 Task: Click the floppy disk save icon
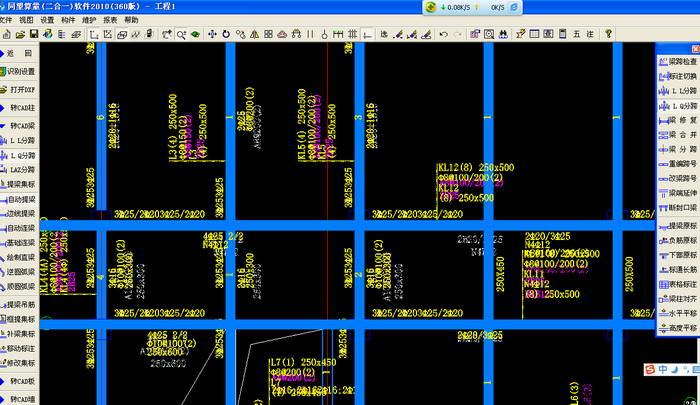[33, 34]
